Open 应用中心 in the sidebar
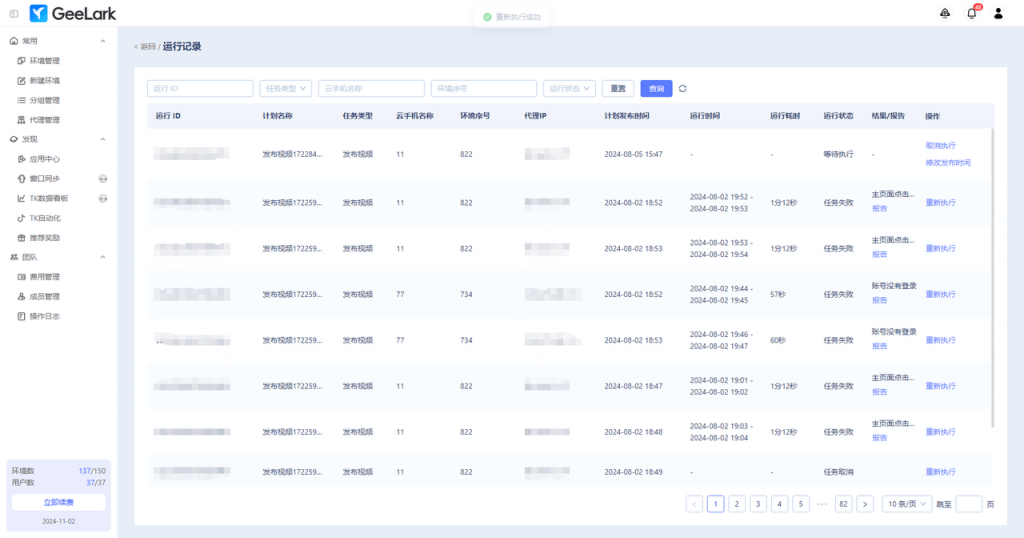The width and height of the screenshot is (1024, 538). pos(44,159)
